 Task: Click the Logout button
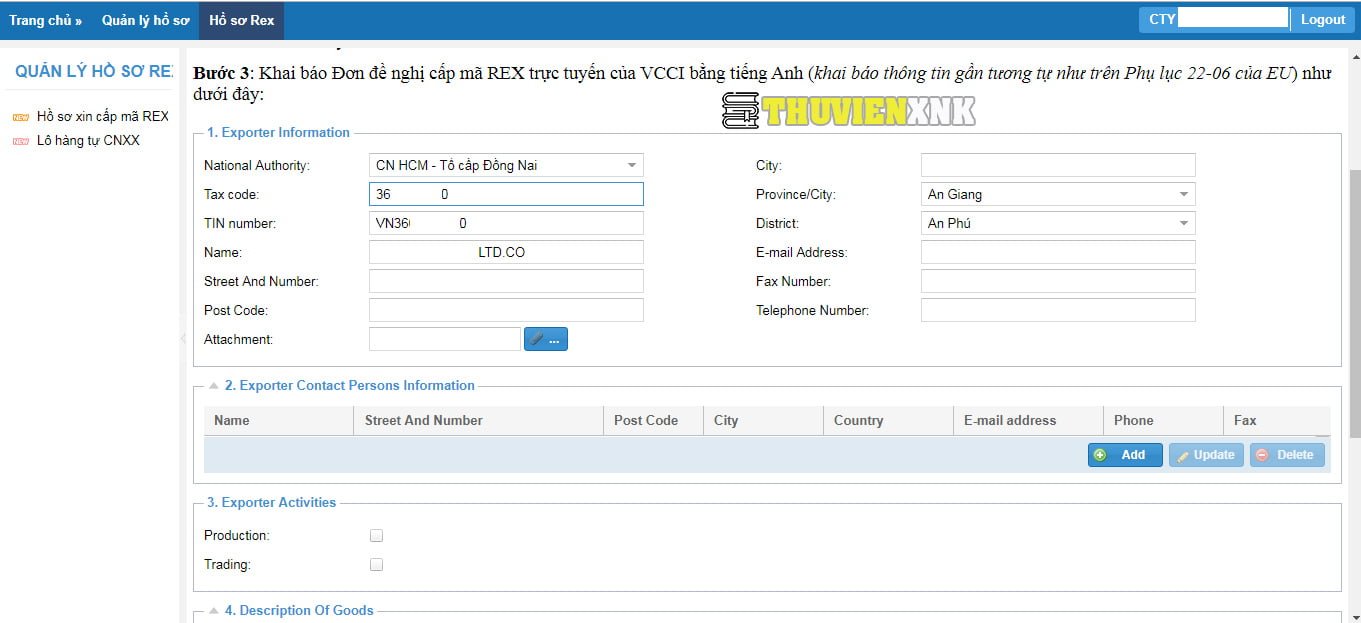tap(1323, 19)
